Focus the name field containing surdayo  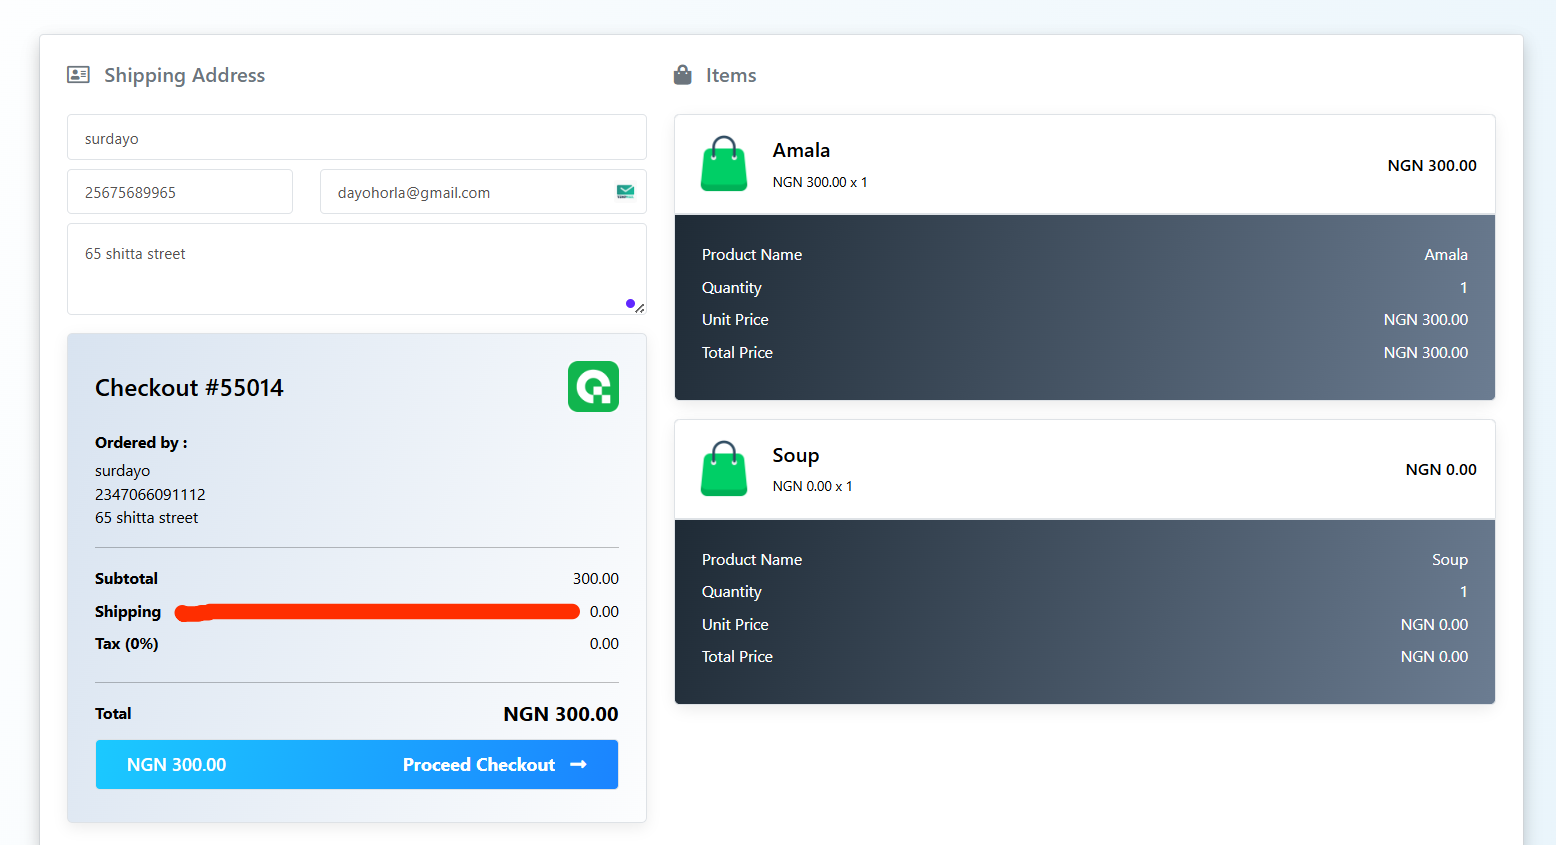(x=356, y=138)
